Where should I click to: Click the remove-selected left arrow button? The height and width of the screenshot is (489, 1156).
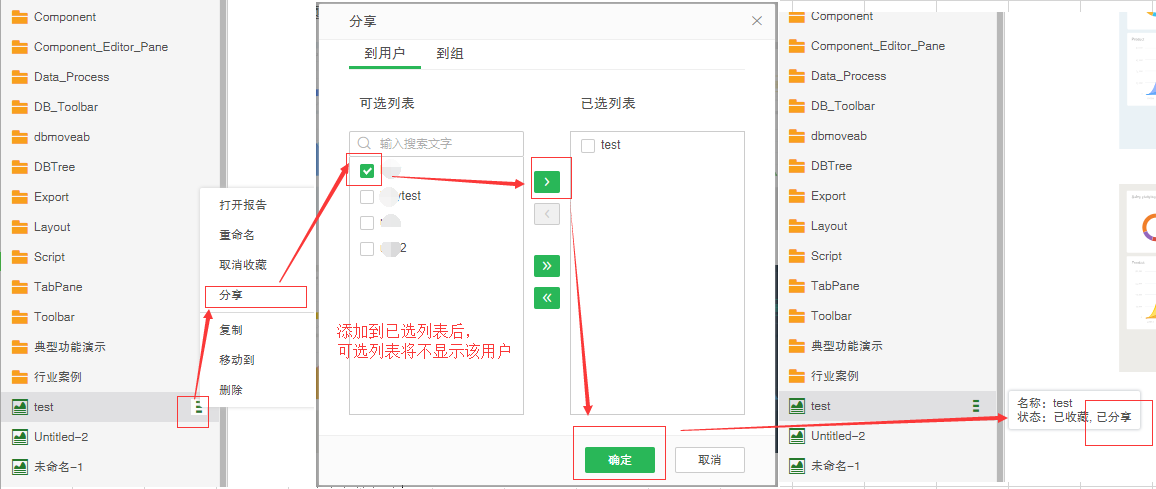(547, 213)
